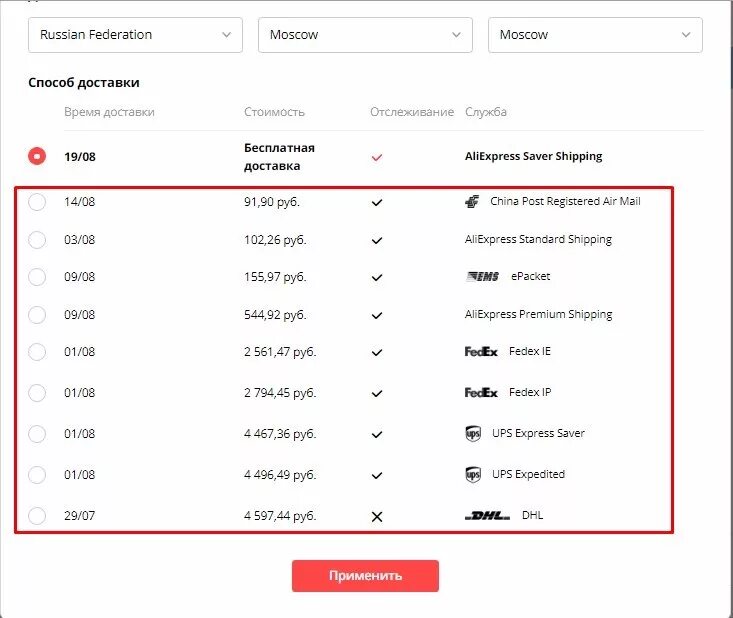Choose China Post Registered Air Mail radio
Screen dimensions: 733x618
coord(37,202)
